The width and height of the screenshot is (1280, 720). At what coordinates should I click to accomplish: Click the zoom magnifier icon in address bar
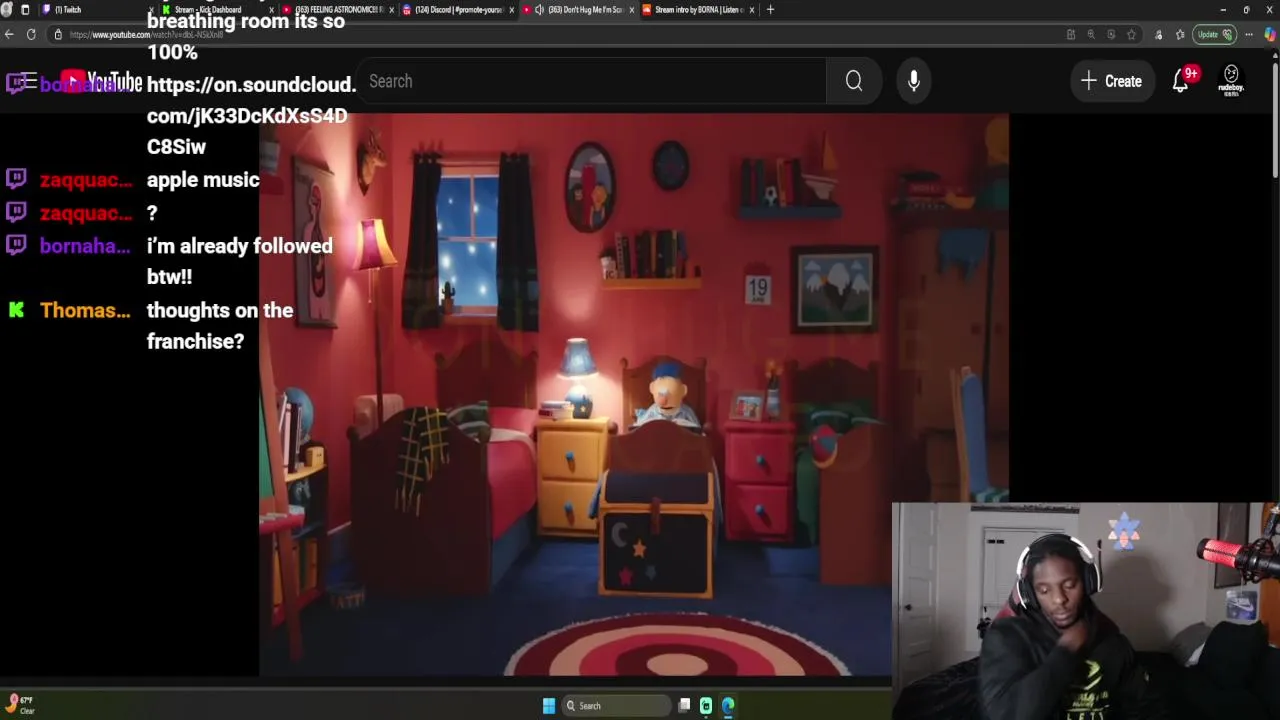(x=1091, y=35)
